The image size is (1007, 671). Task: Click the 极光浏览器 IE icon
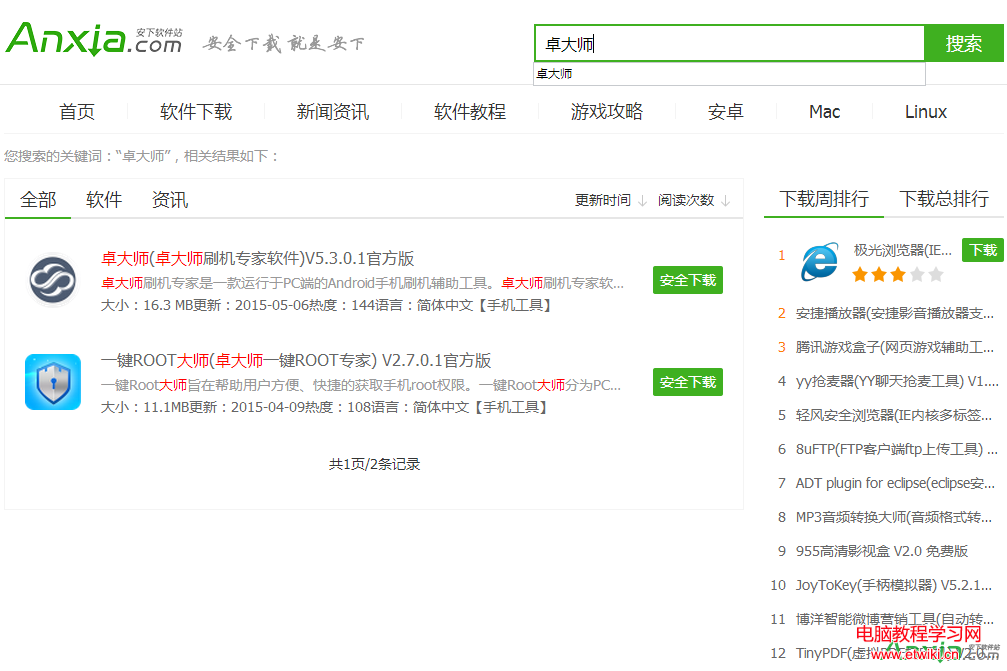coord(819,262)
